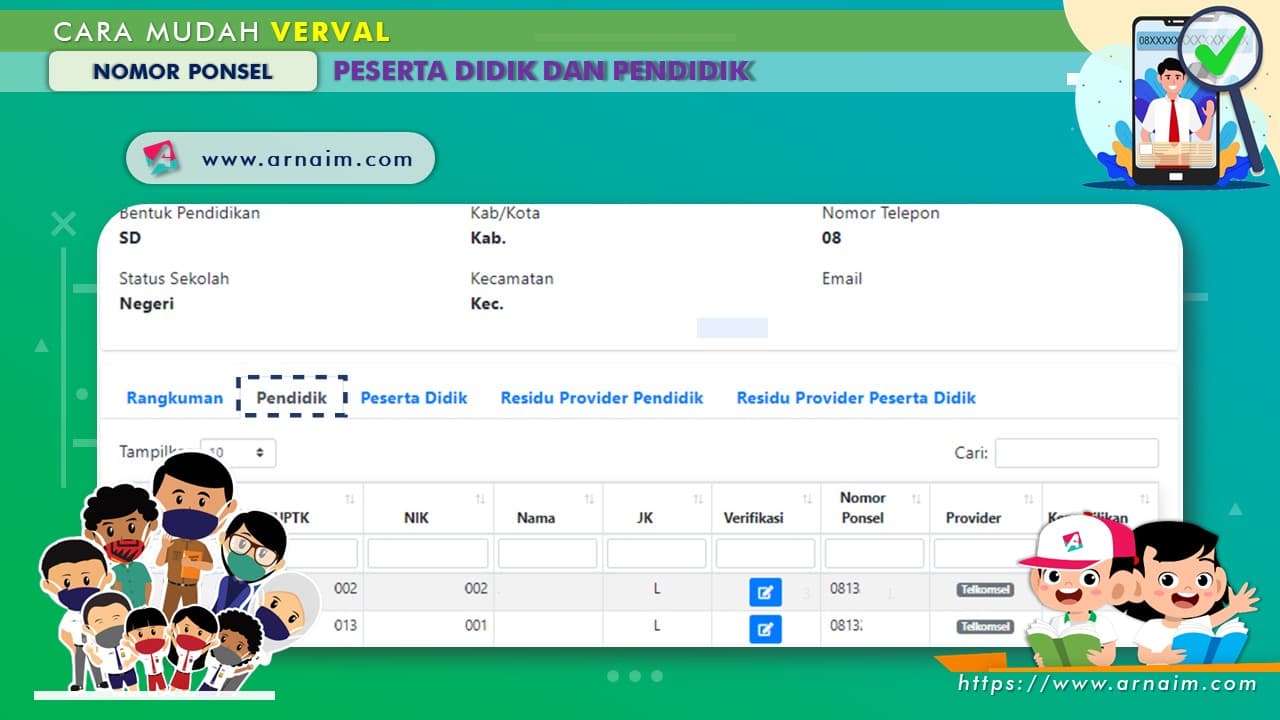Click the Verifikasi column header
This screenshot has height=720, width=1280.
[x=766, y=509]
